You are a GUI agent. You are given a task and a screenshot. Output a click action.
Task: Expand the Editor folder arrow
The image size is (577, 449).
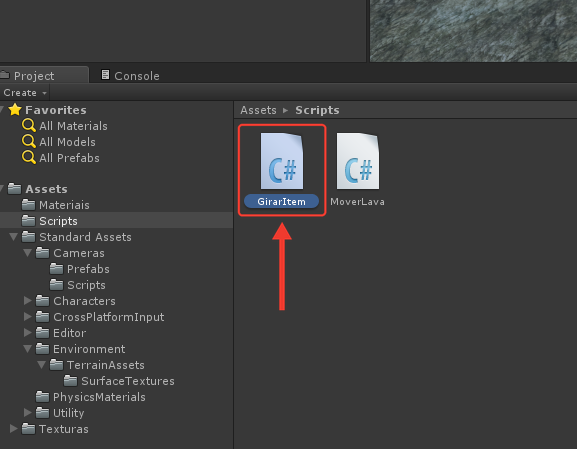28,332
